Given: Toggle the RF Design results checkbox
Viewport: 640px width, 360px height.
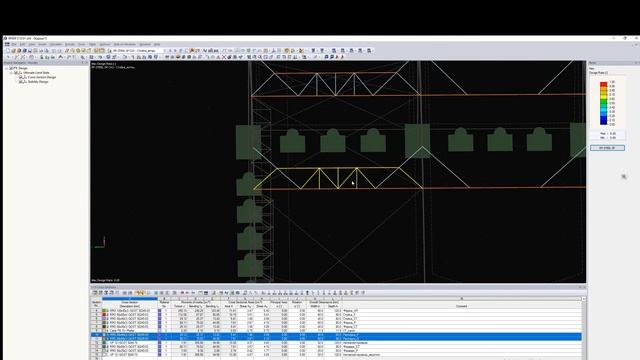Looking at the screenshot, I should point(11,68).
